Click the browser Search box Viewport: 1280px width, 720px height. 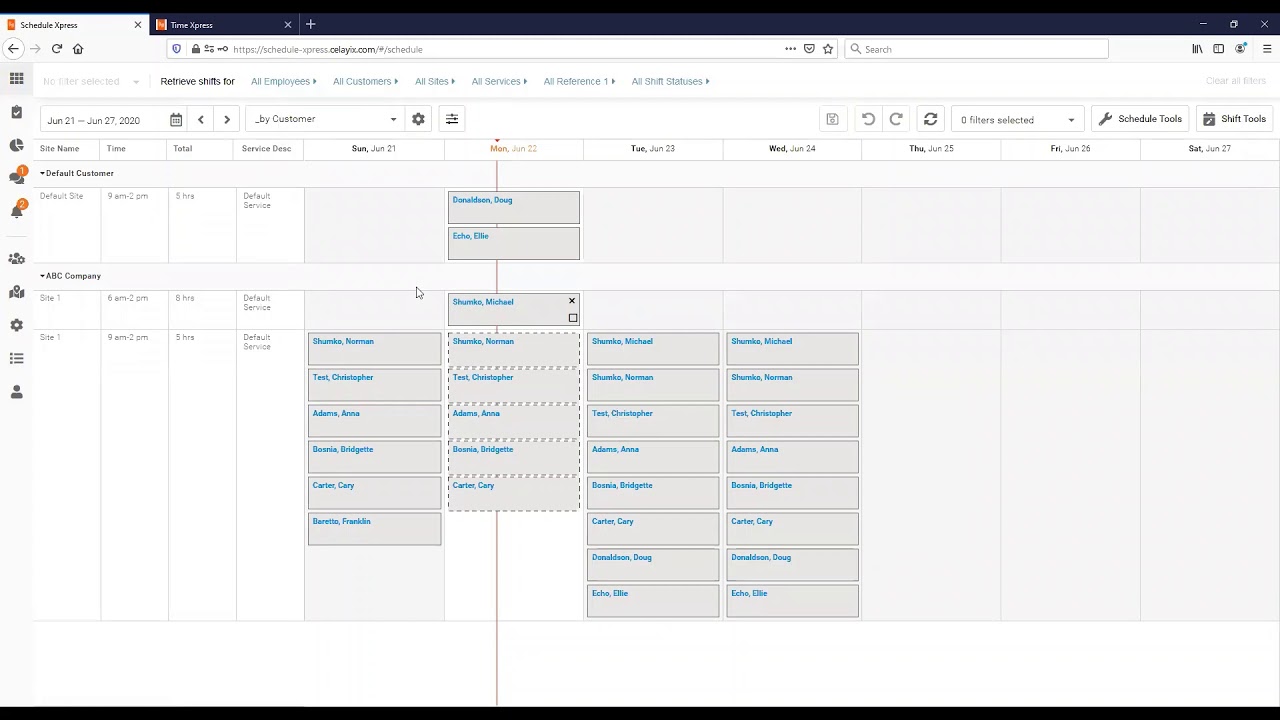coord(976,49)
